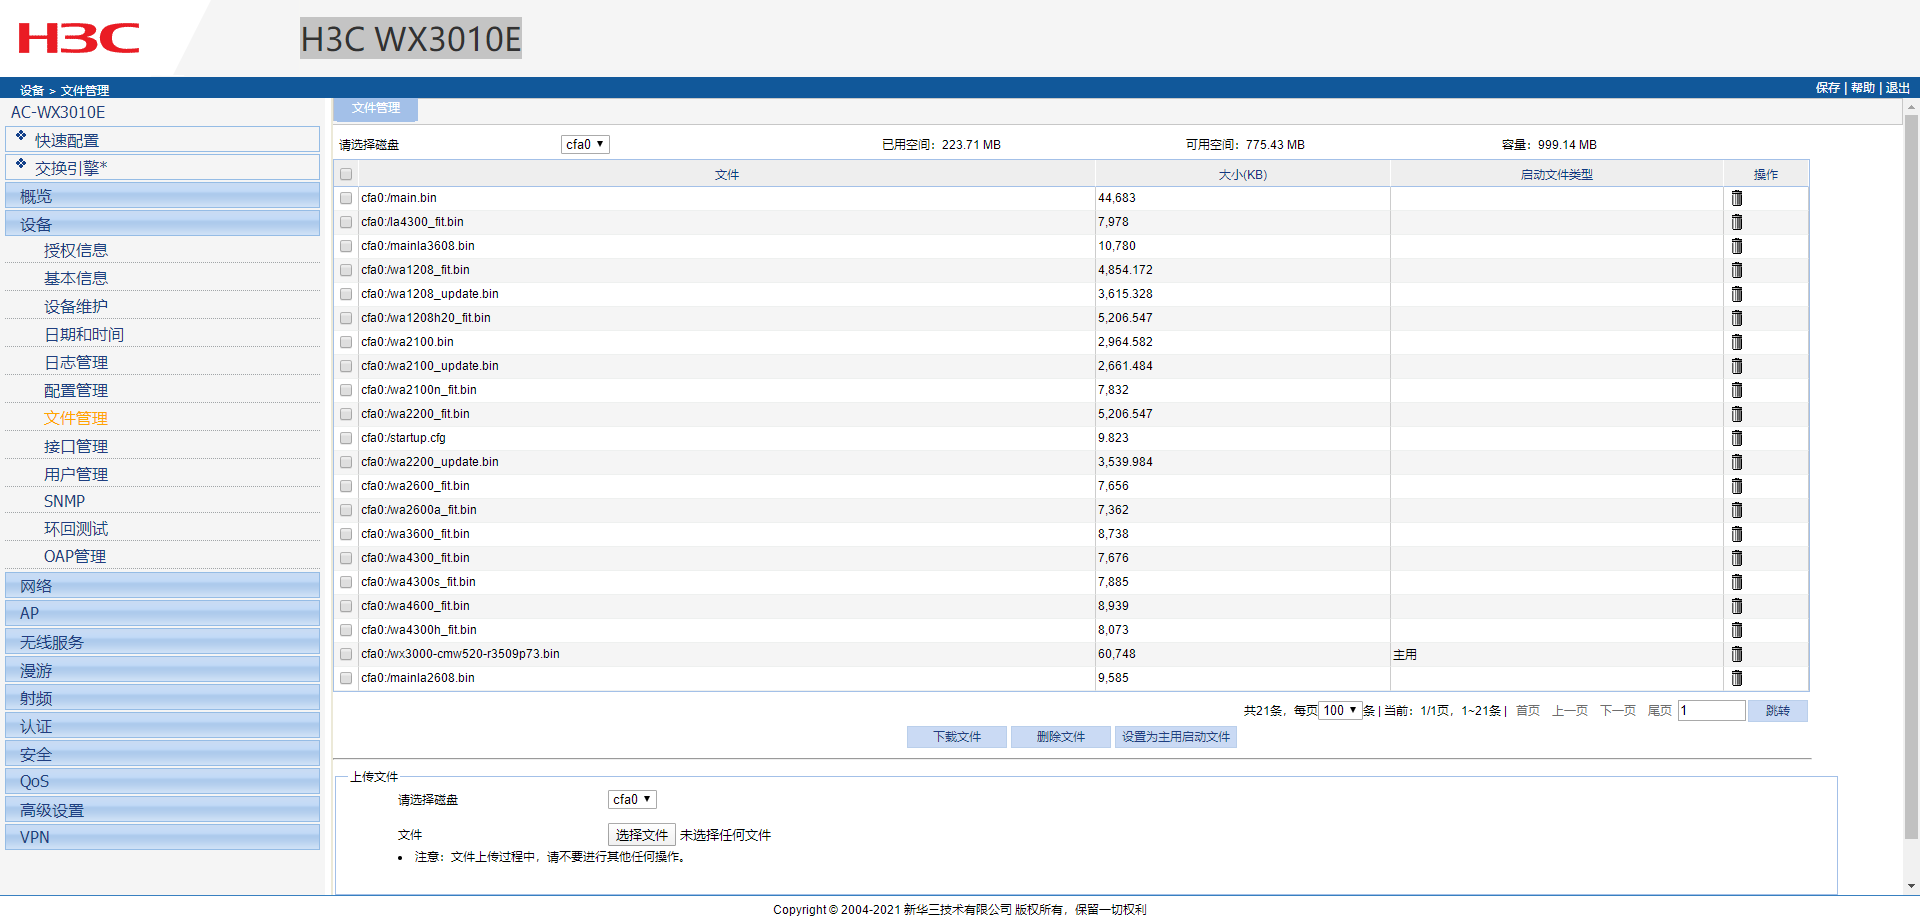Image resolution: width=1920 pixels, height=922 pixels.
Task: Open the disk selector dropdown above file table
Action: pyautogui.click(x=585, y=144)
